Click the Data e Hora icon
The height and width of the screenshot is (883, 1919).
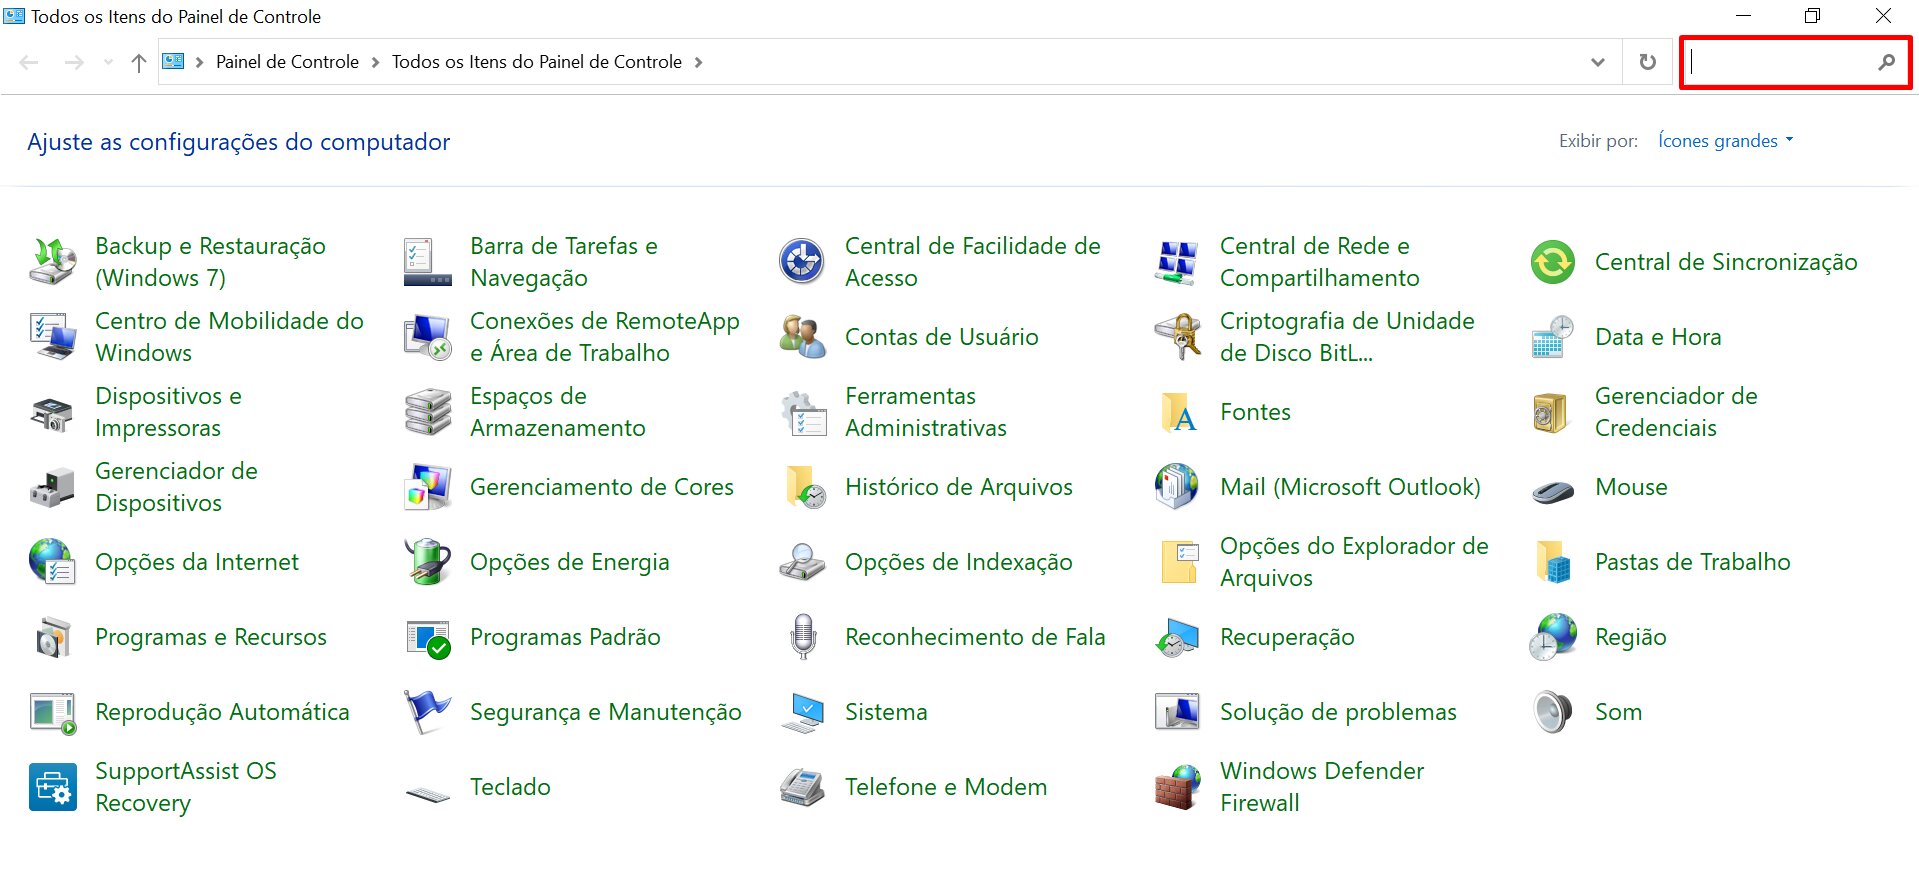coord(1553,337)
